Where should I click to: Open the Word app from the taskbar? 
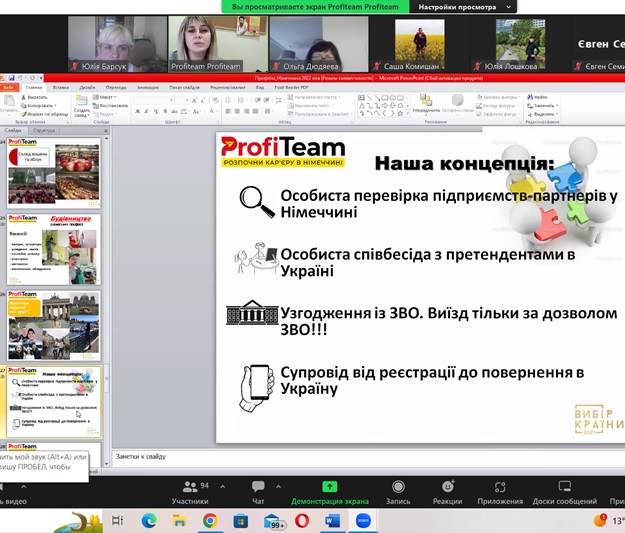332,521
